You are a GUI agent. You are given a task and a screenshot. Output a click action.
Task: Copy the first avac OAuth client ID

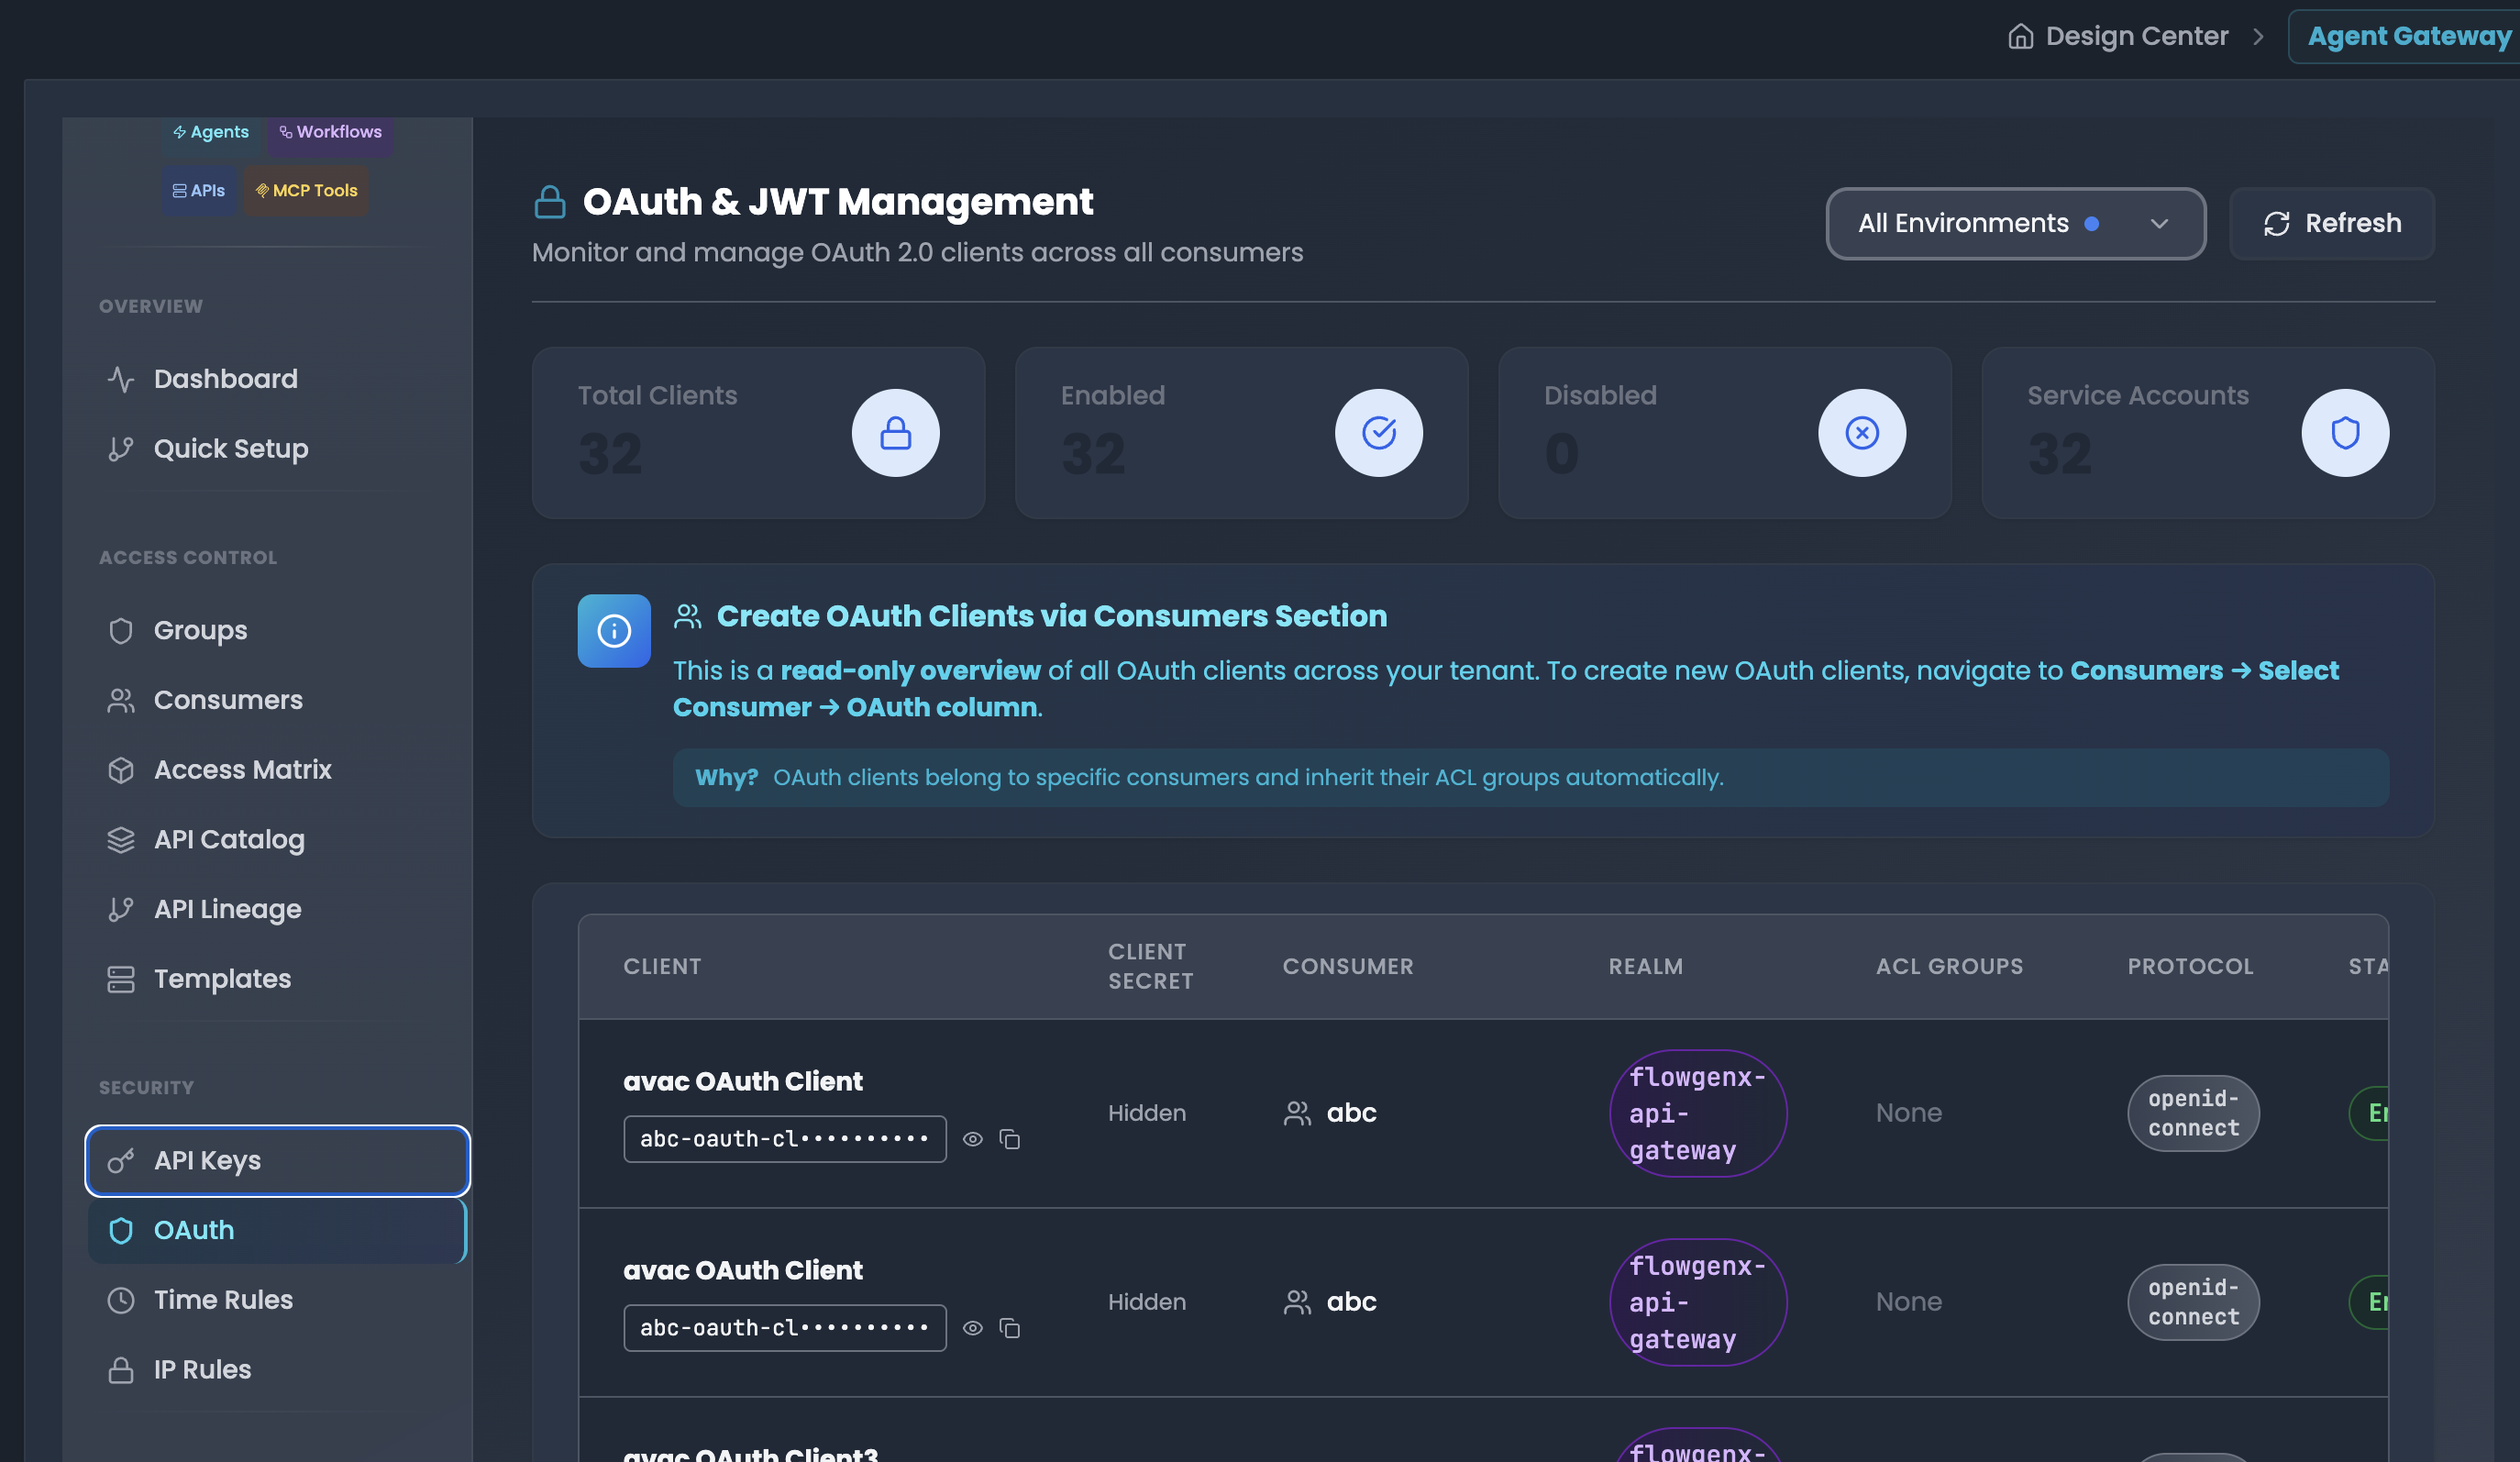(x=1010, y=1139)
